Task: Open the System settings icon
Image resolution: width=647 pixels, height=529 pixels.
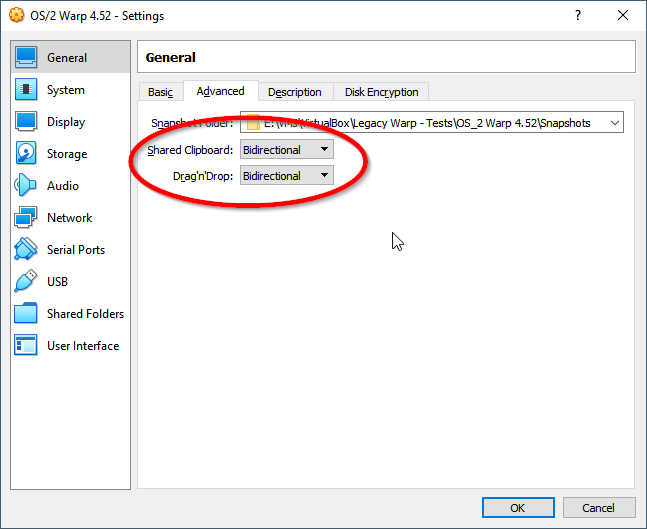Action: click(x=26, y=89)
